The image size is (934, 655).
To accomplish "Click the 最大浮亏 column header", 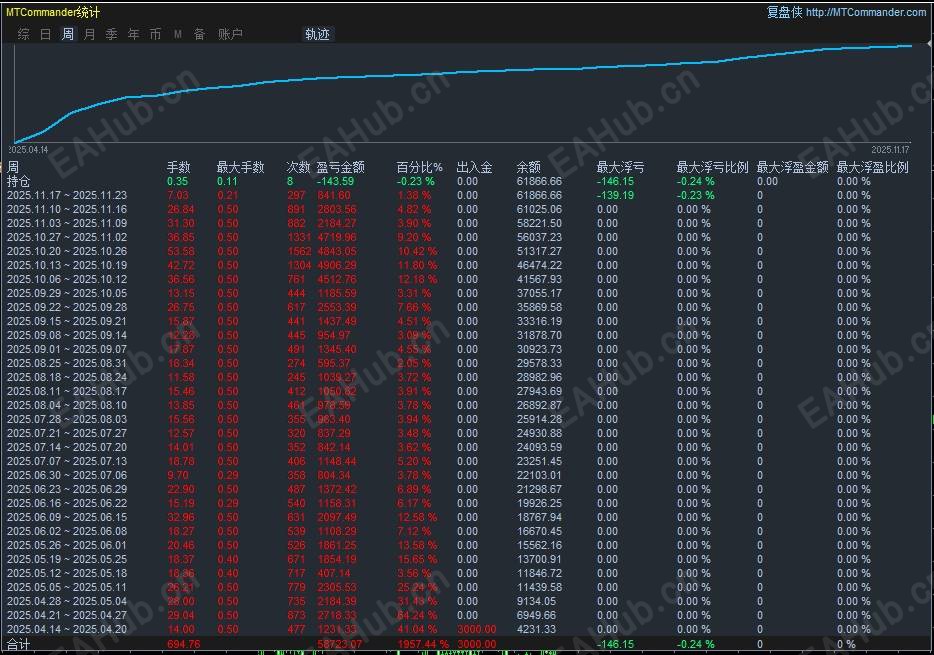I will coord(620,167).
